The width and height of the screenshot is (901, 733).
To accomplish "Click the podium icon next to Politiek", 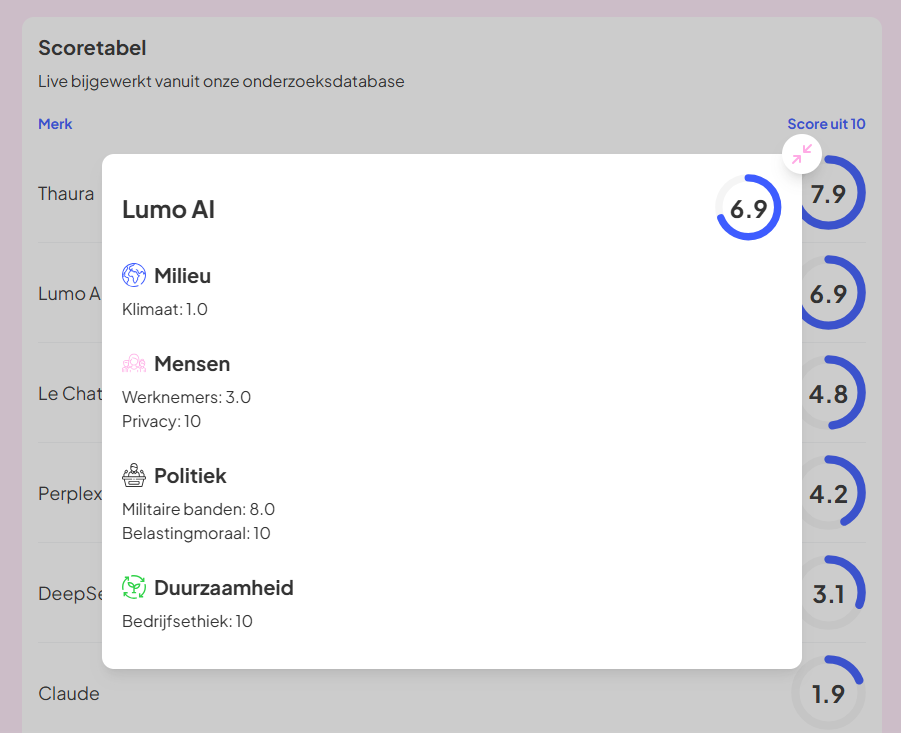I will click(x=134, y=475).
